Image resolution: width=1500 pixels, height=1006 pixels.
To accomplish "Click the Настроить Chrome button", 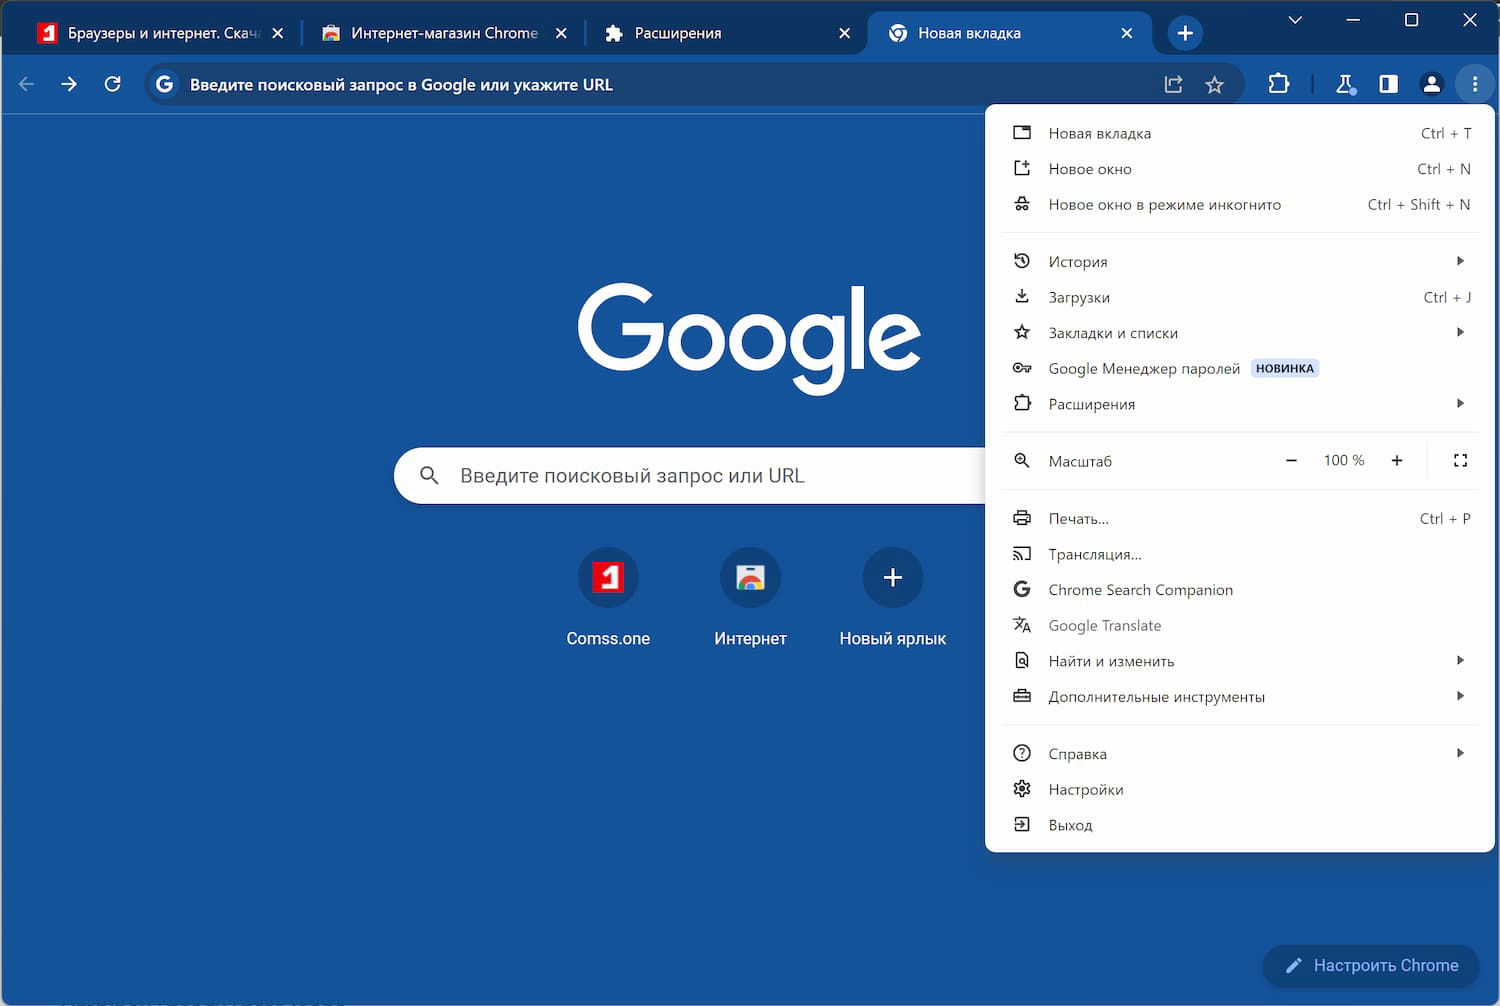I will pos(1371,966).
